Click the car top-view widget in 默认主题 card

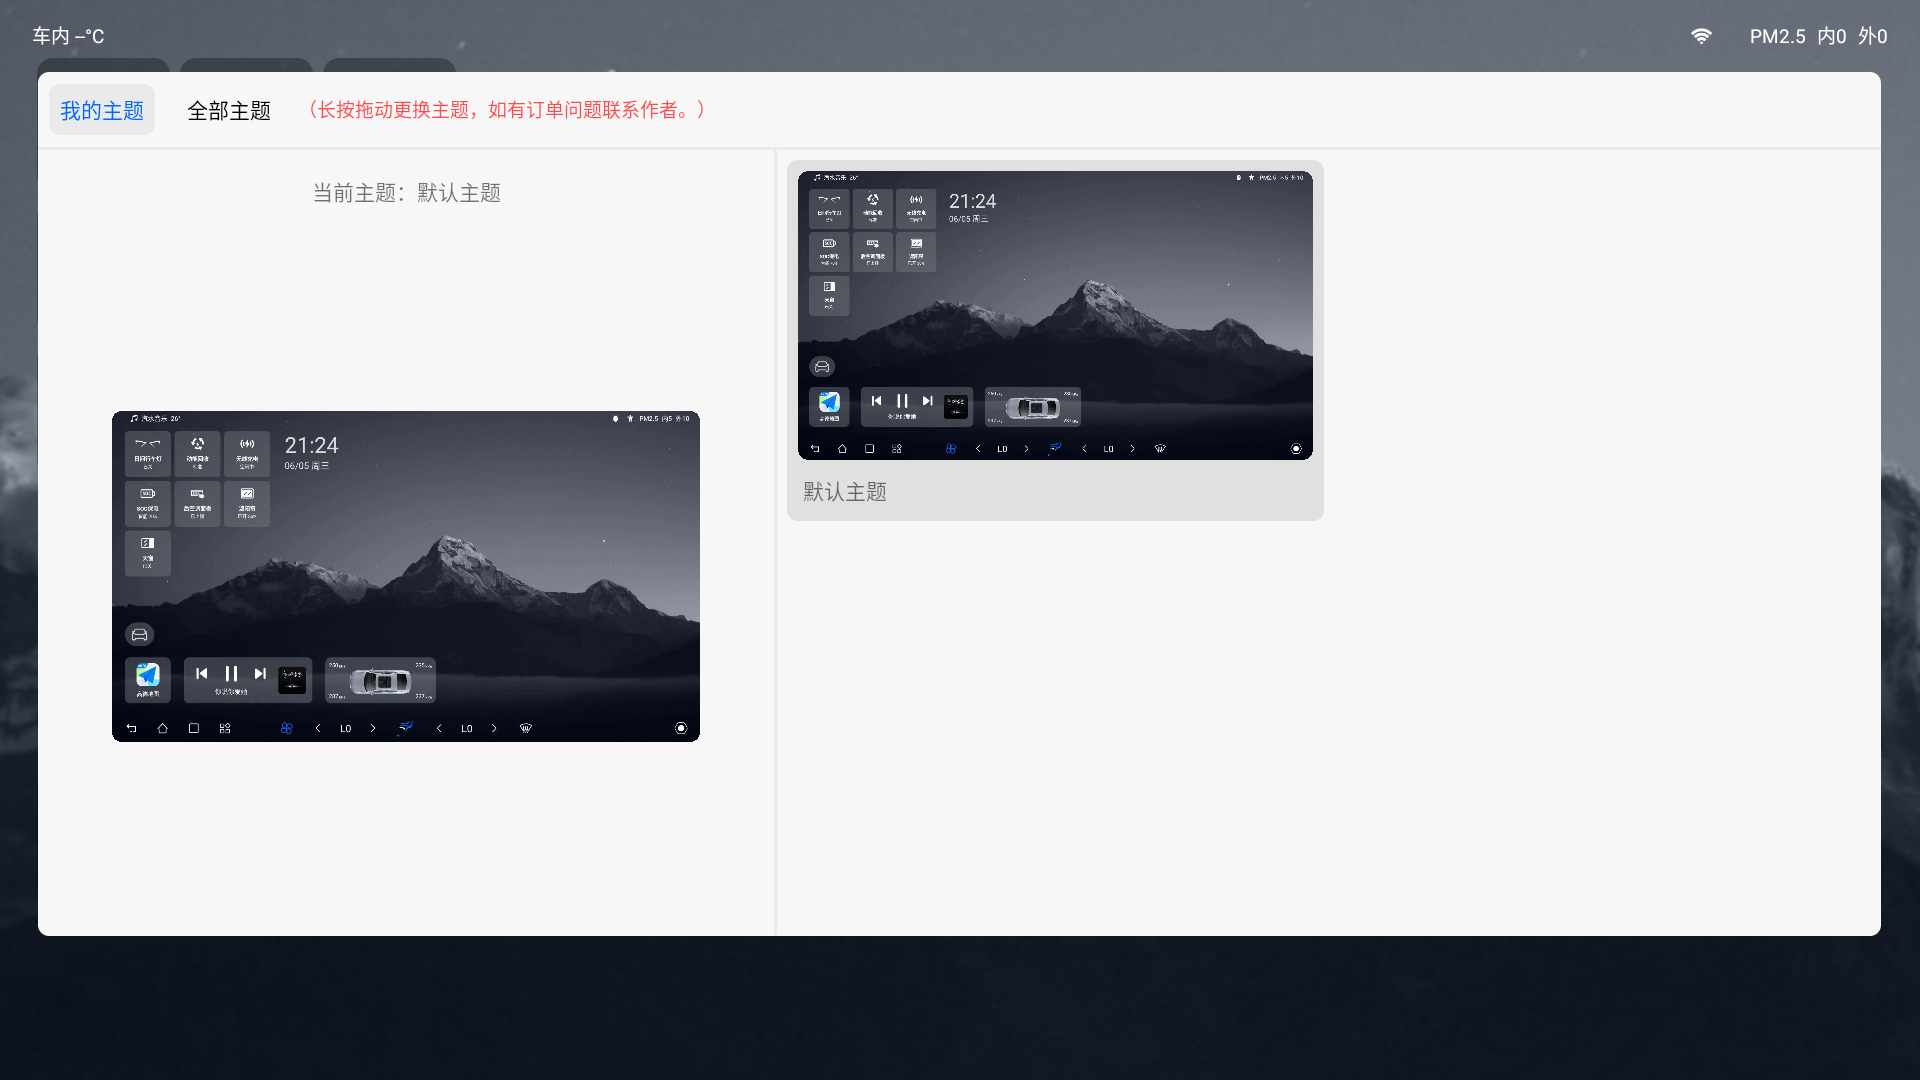(1032, 407)
